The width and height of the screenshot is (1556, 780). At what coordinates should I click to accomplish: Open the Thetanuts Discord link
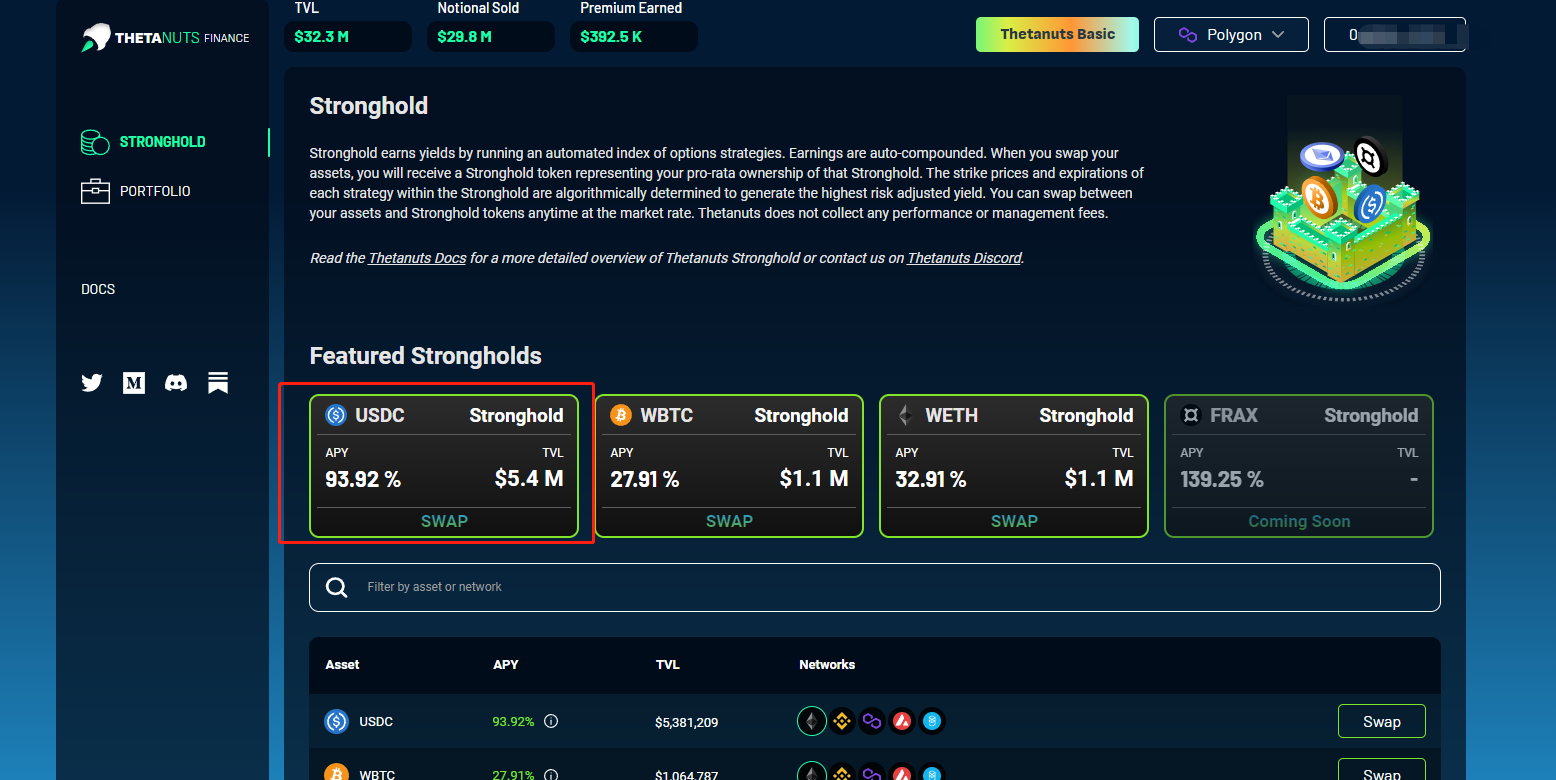(964, 258)
